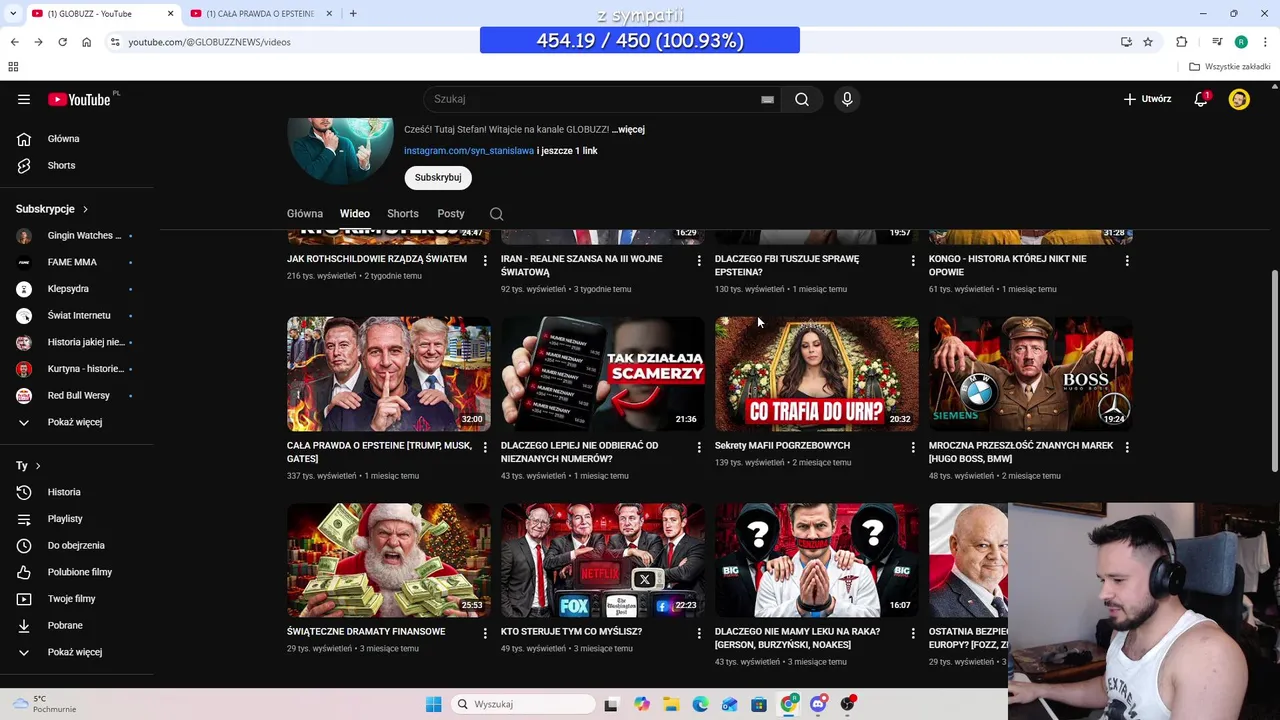Click the page vertical scrollbar
This screenshot has height=720, width=1280.
pyautogui.click(x=1274, y=373)
